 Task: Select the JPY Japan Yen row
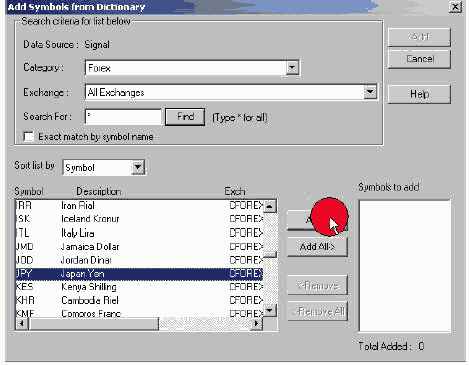coord(139,274)
